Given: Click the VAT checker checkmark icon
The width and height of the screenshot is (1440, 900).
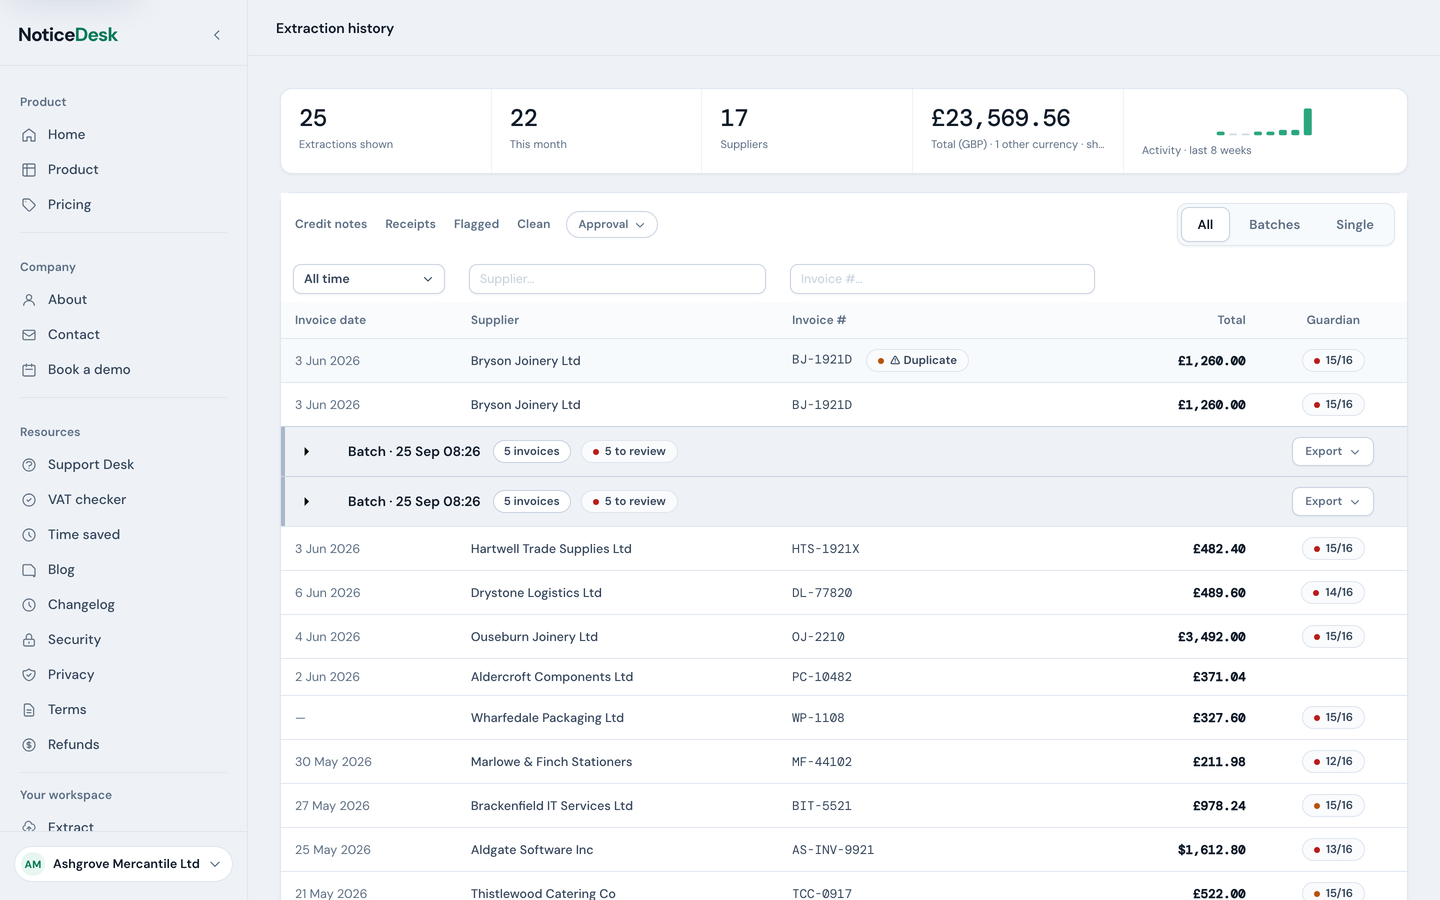Looking at the screenshot, I should click(29, 500).
